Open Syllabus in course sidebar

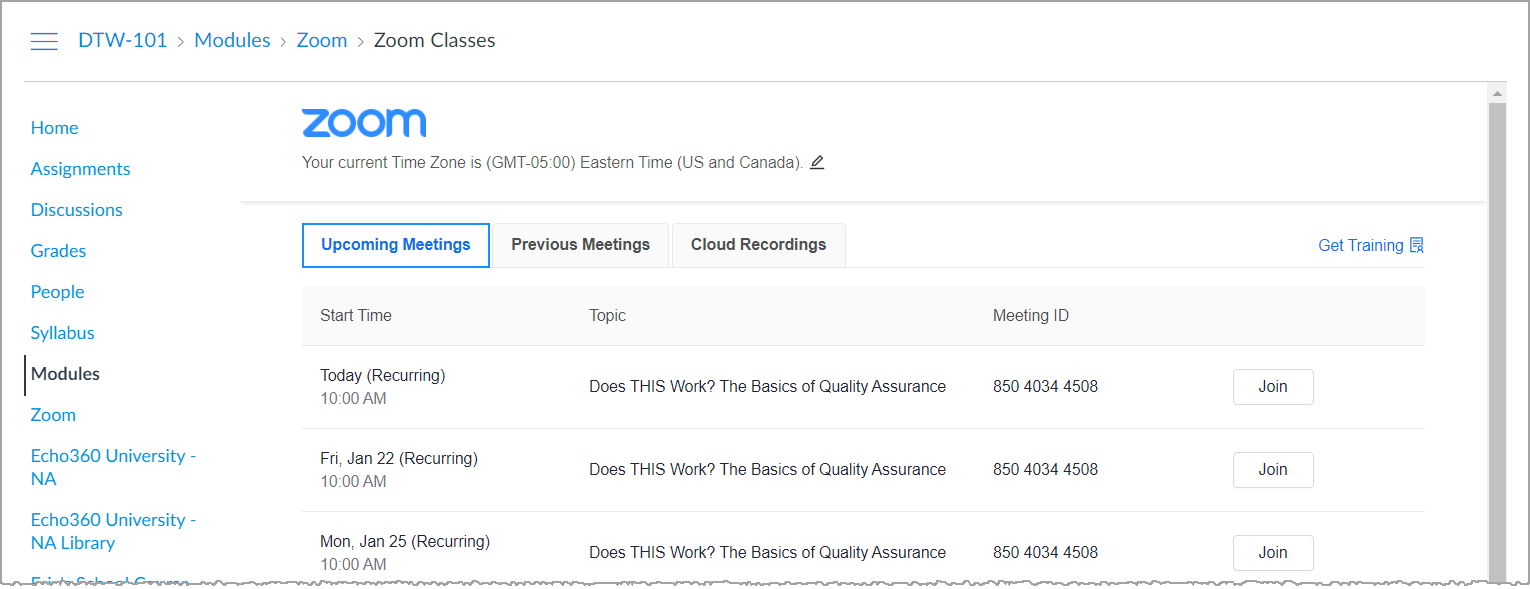coord(62,333)
